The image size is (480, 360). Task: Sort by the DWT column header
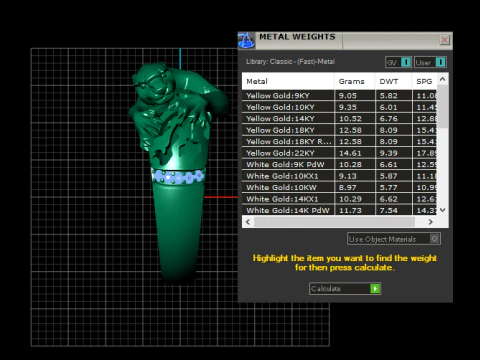click(393, 81)
